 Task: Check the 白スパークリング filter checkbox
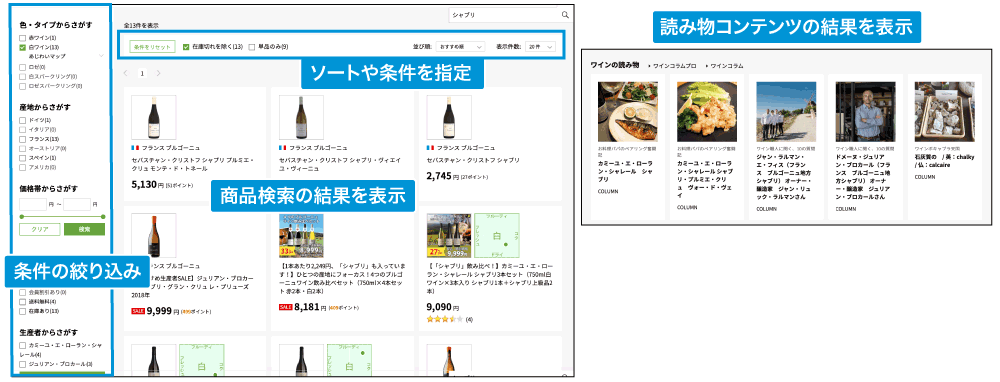[23, 76]
